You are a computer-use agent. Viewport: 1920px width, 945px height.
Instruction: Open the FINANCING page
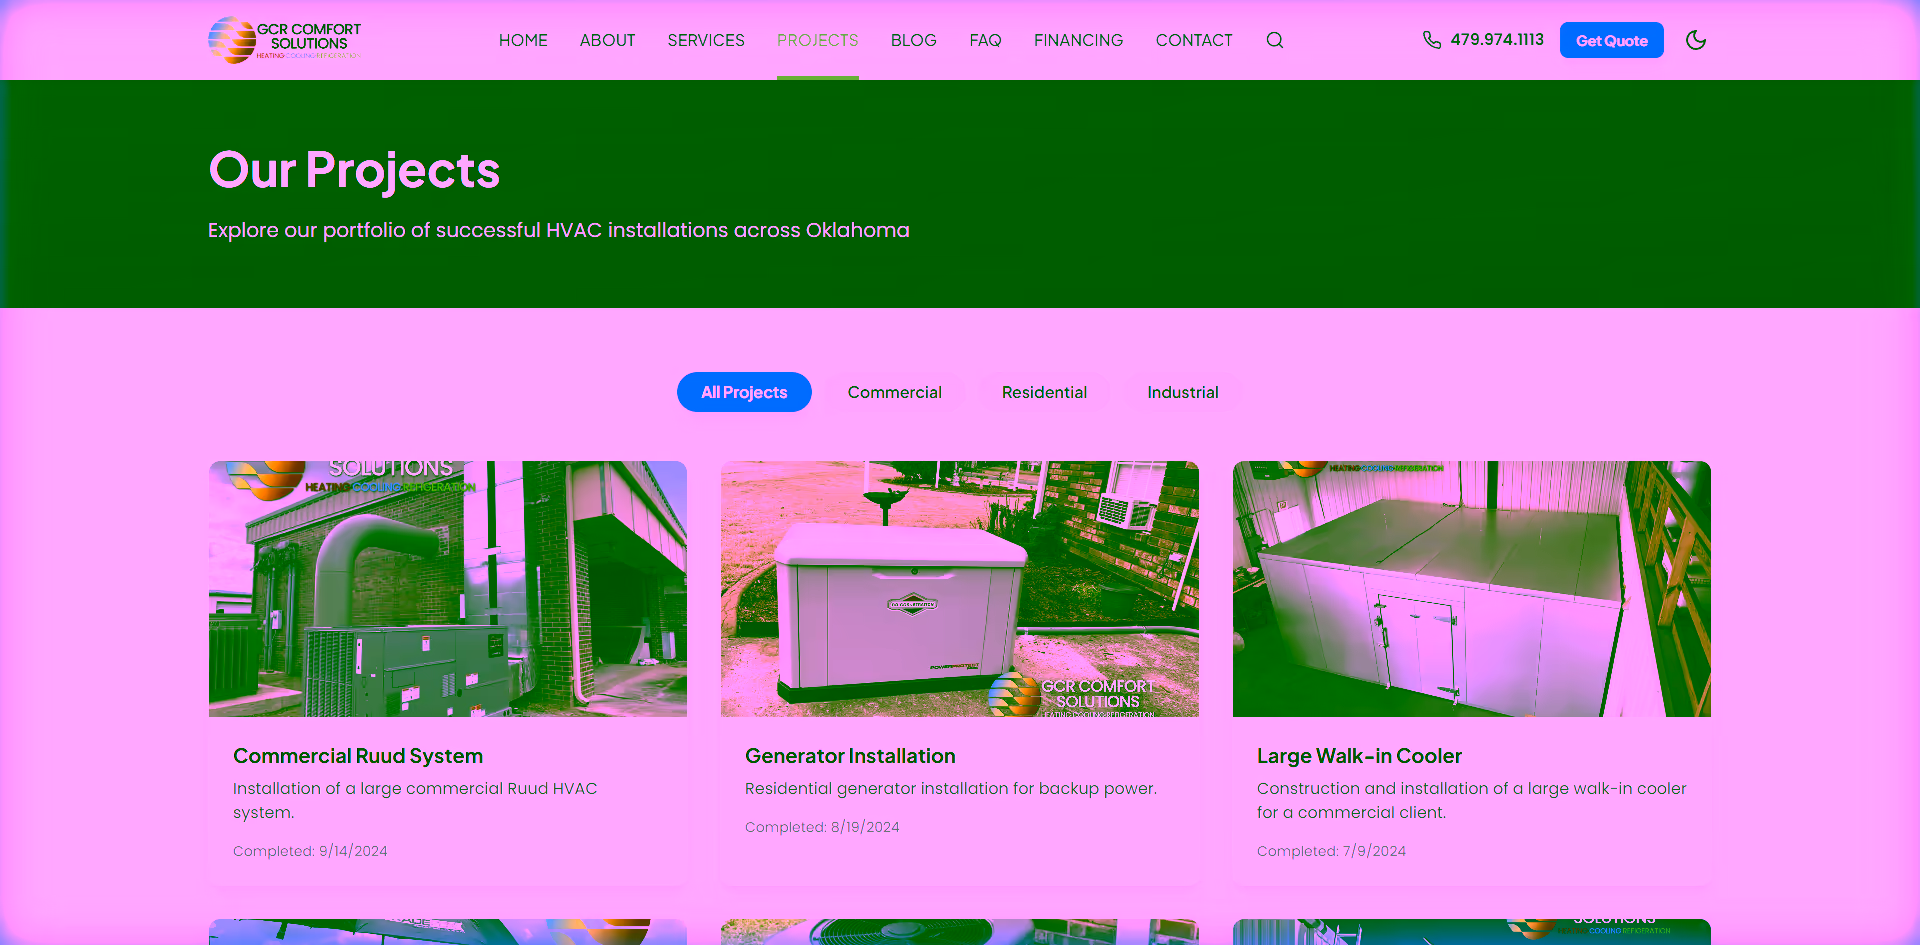(x=1079, y=40)
